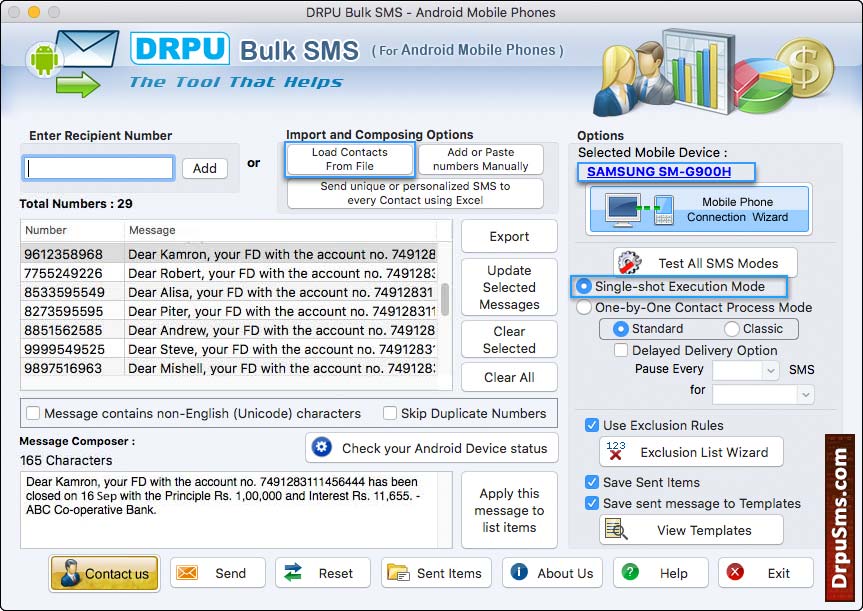Viewport: 863px width, 611px height.
Task: Select the row with number 9612358968
Action: [x=229, y=254]
